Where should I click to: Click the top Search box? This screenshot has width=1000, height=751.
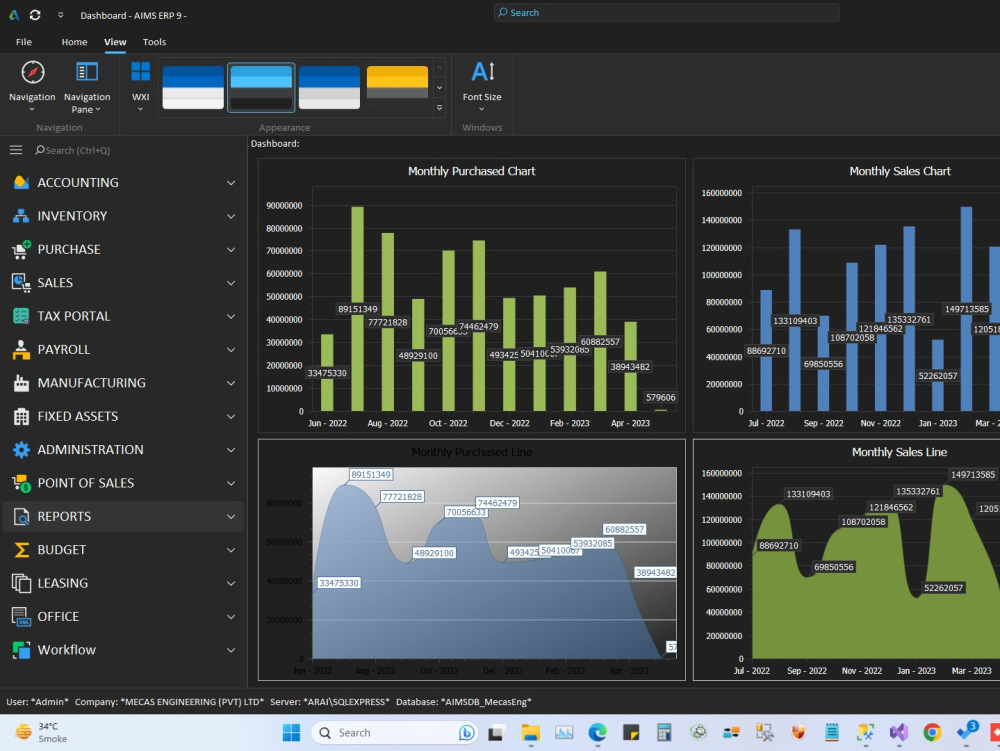tap(666, 13)
